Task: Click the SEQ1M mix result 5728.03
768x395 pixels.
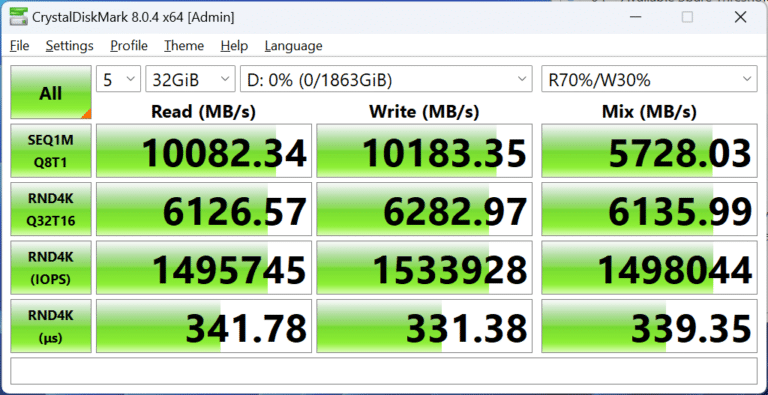Action: [649, 150]
